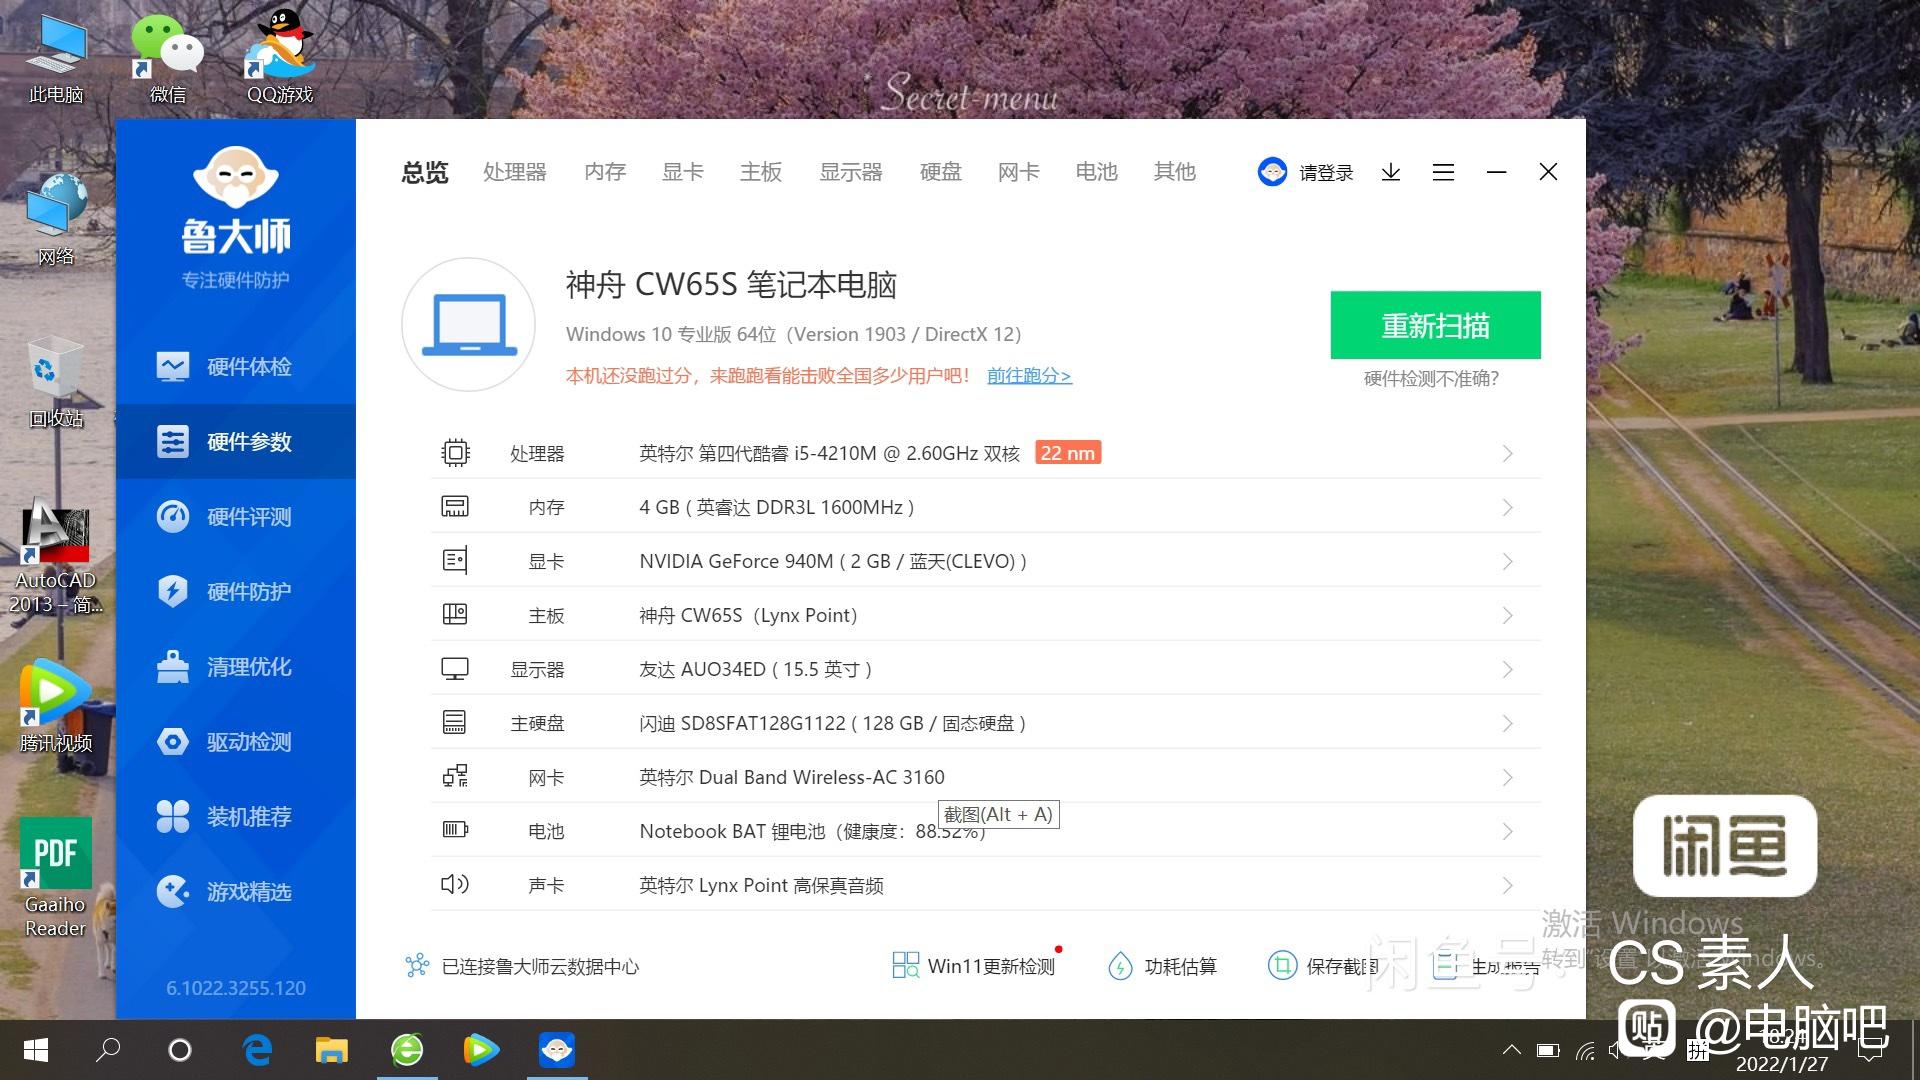Viewport: 1920px width, 1080px height.
Task: Click the 网卡 network icon in the list
Action: 455,776
